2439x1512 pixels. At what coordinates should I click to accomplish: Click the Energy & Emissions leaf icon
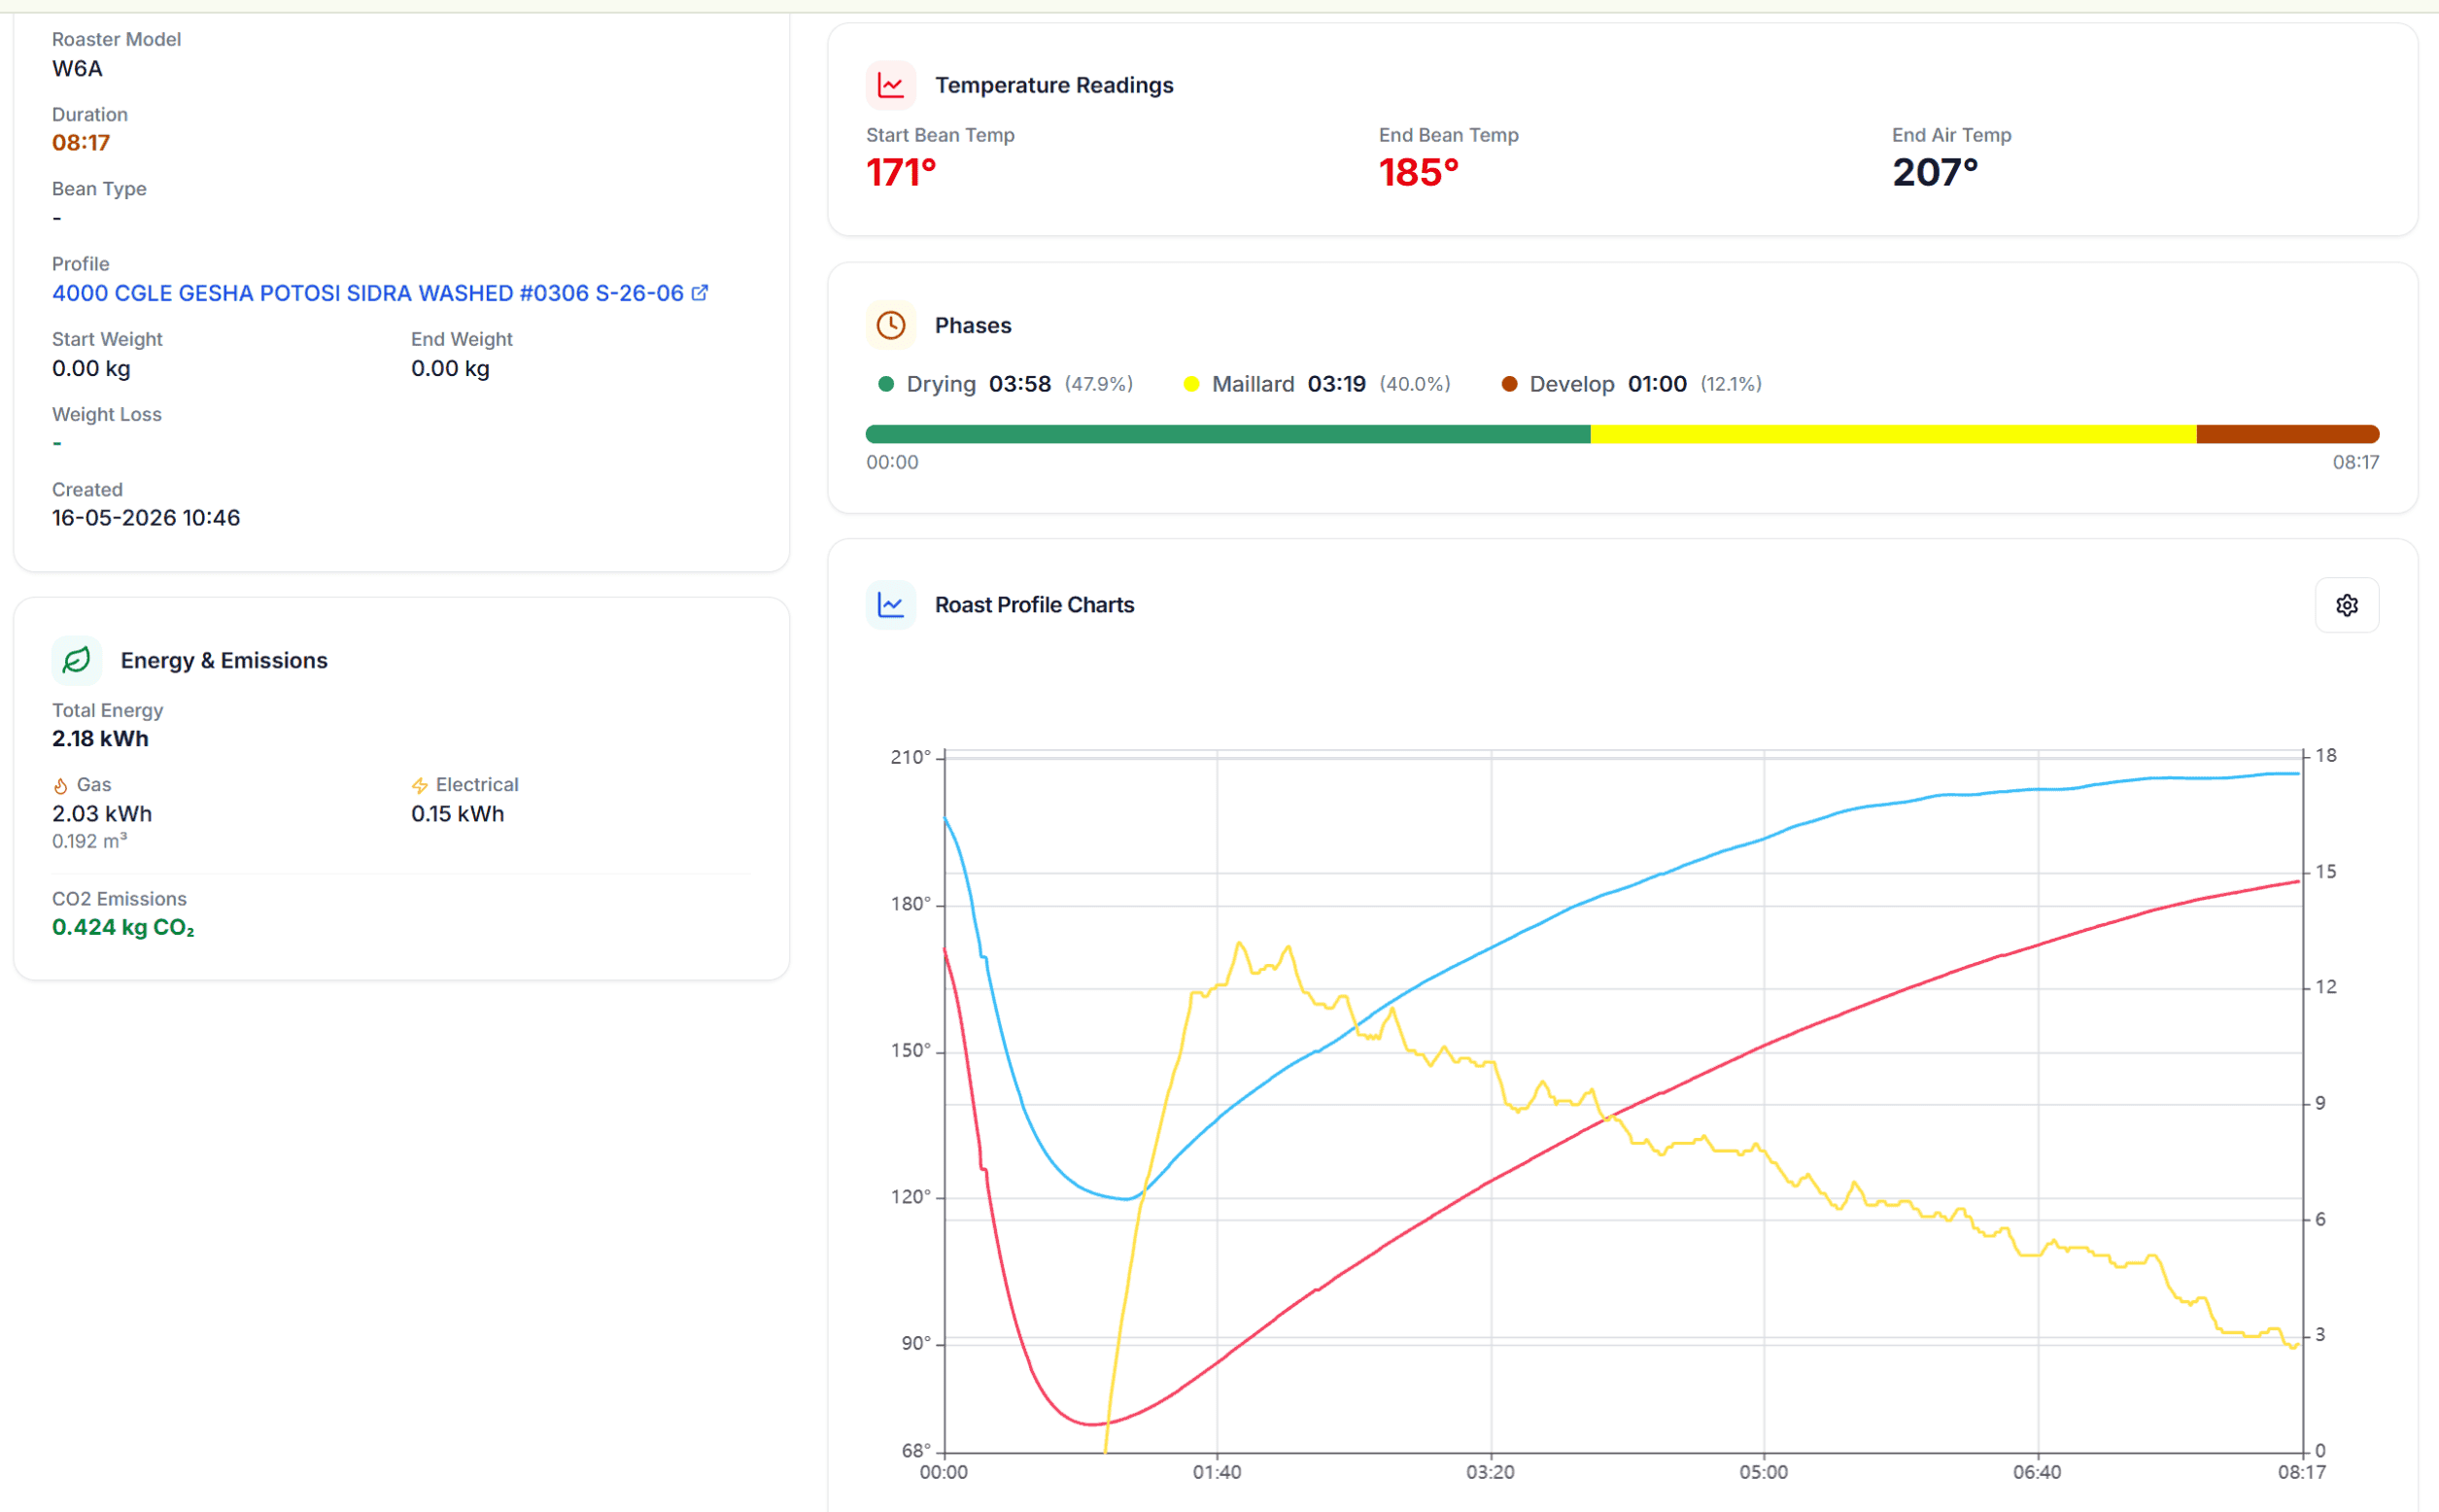76,660
